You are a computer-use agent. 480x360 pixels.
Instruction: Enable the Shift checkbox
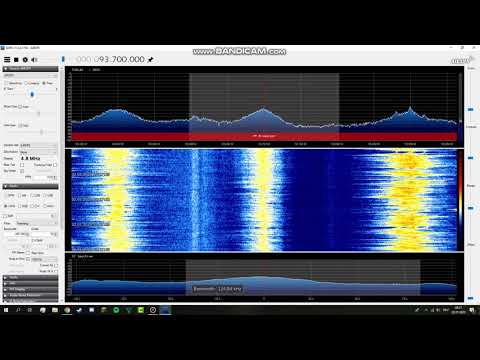click(6, 216)
